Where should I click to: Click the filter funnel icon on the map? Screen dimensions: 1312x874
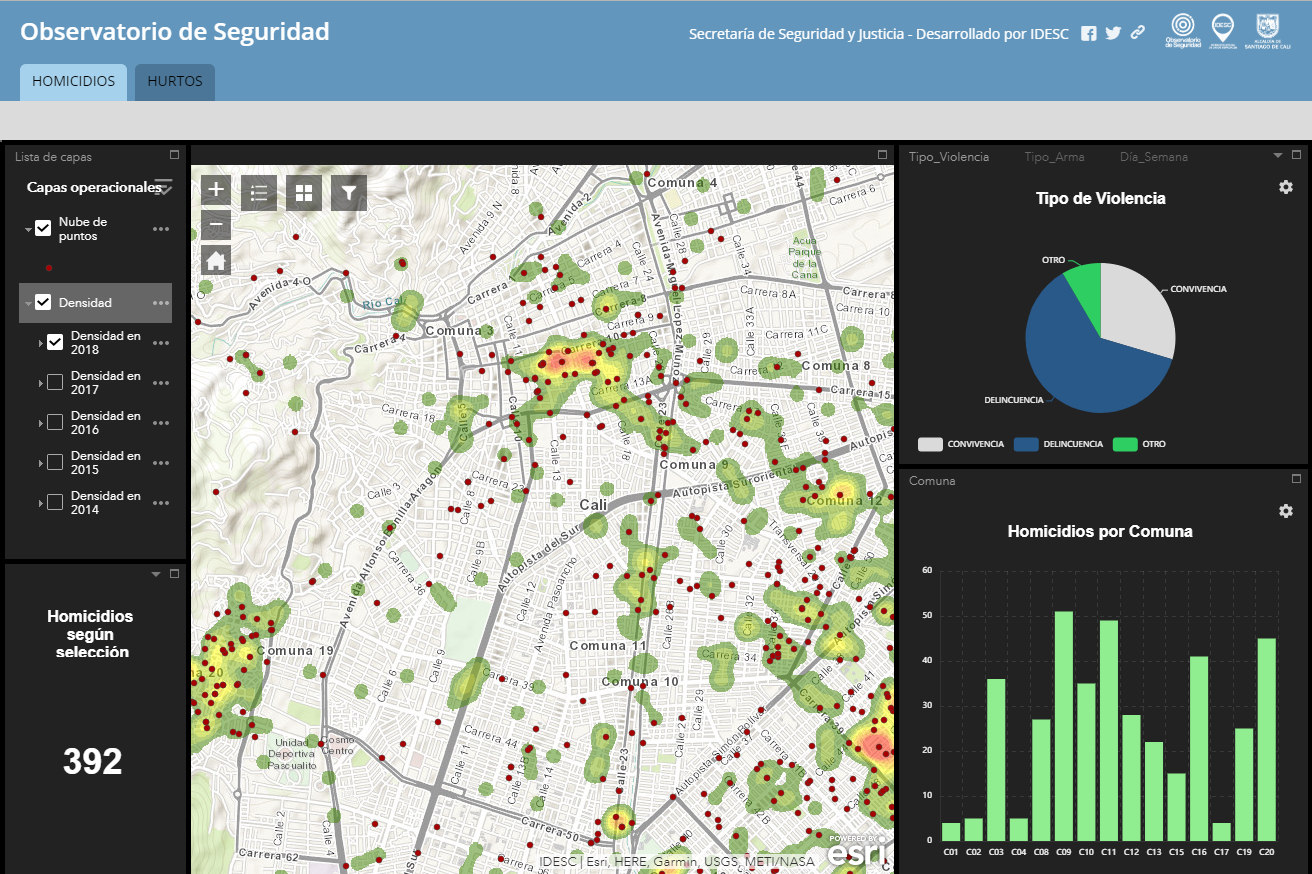(348, 192)
